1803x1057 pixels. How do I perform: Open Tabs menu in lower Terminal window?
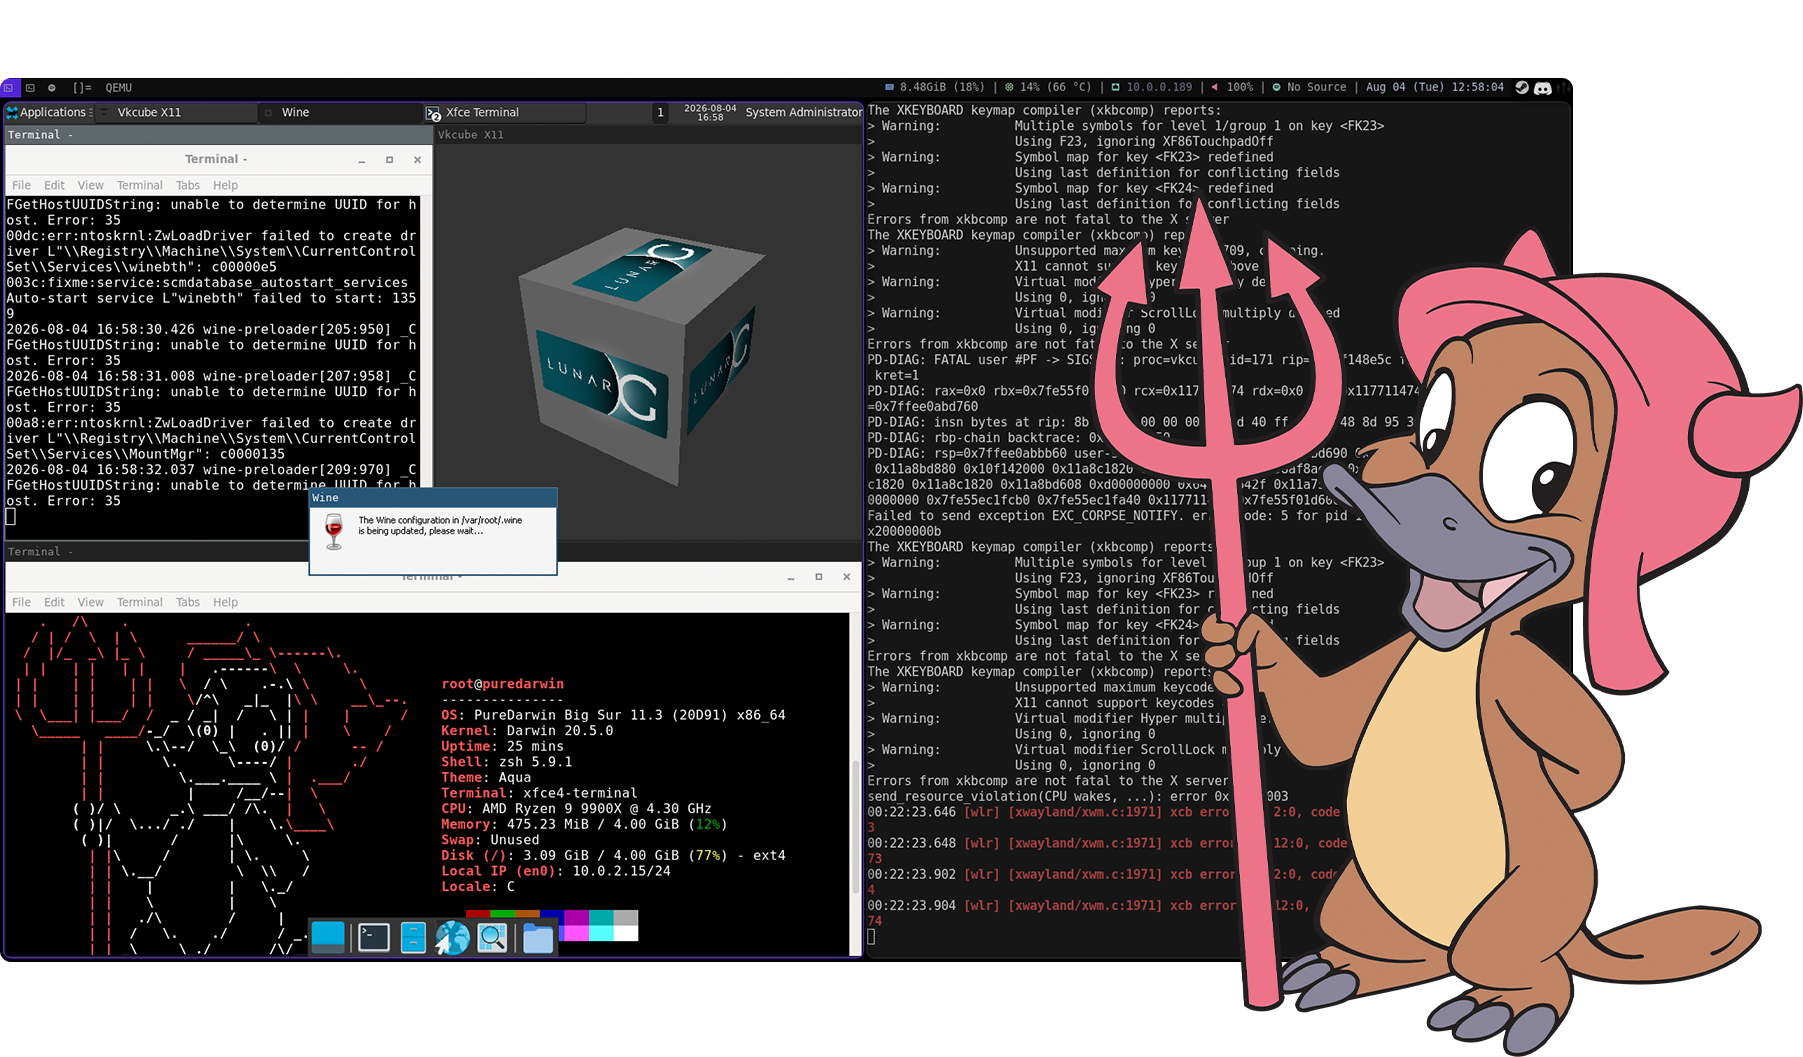coord(188,602)
